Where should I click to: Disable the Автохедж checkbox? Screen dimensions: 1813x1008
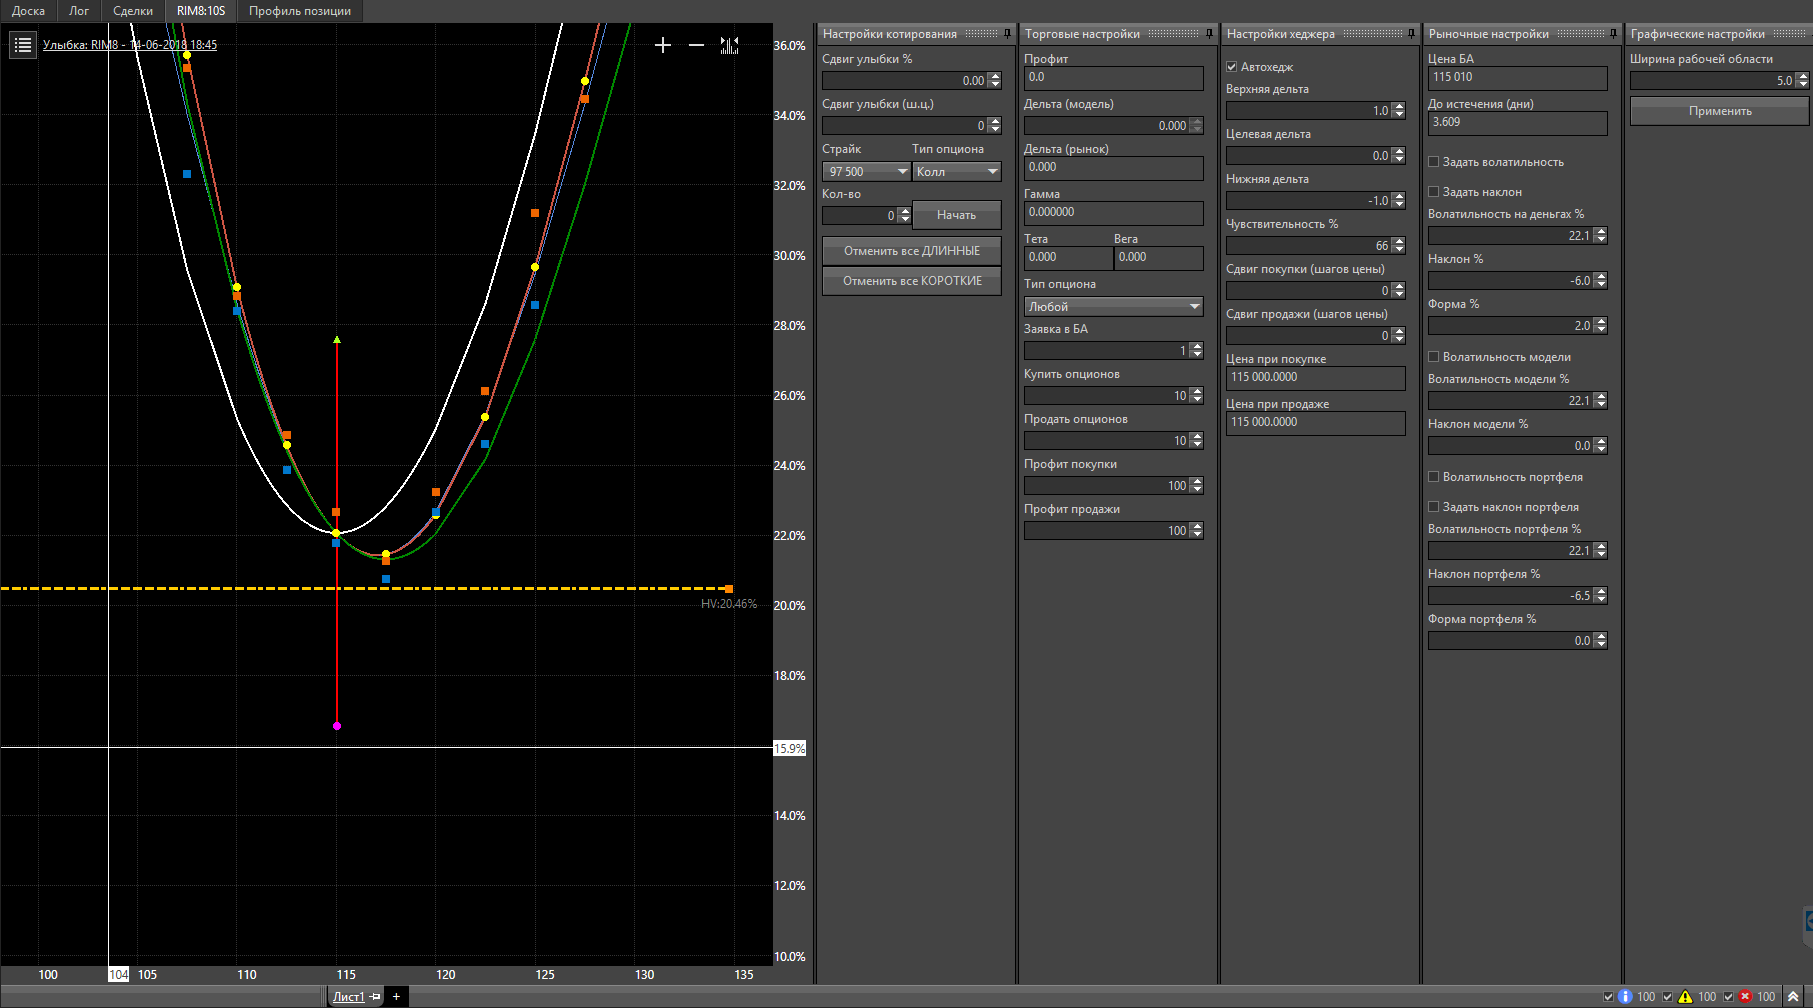pyautogui.click(x=1232, y=67)
